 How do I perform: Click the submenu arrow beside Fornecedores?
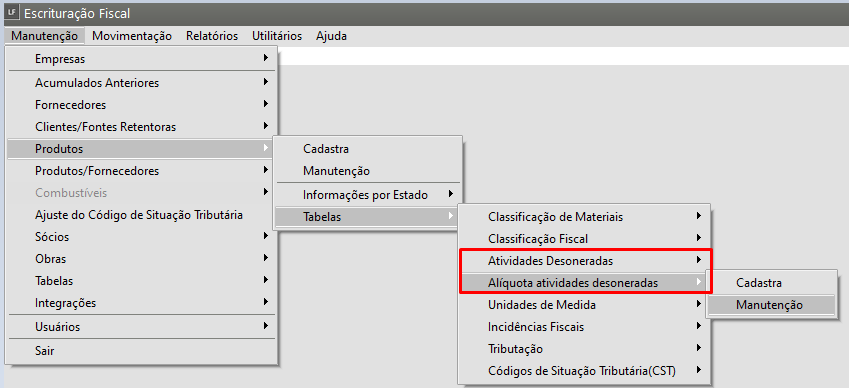pos(266,103)
